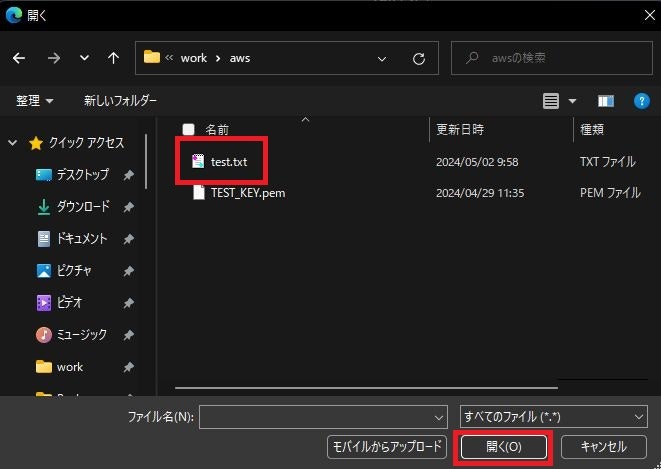The height and width of the screenshot is (469, 661).
Task: Open the すべてのファイル (*.*) filter dropdown
Action: [x=554, y=417]
